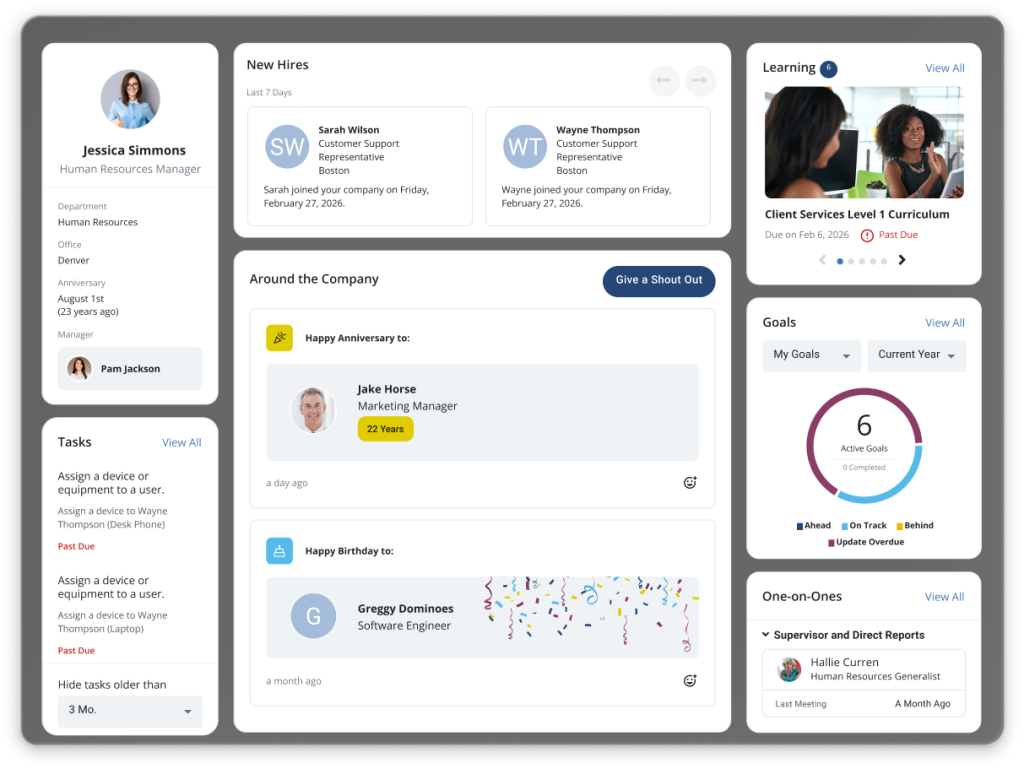The height and width of the screenshot is (769, 1024).
Task: Toggle the Update Overdue legend item
Action: [866, 542]
